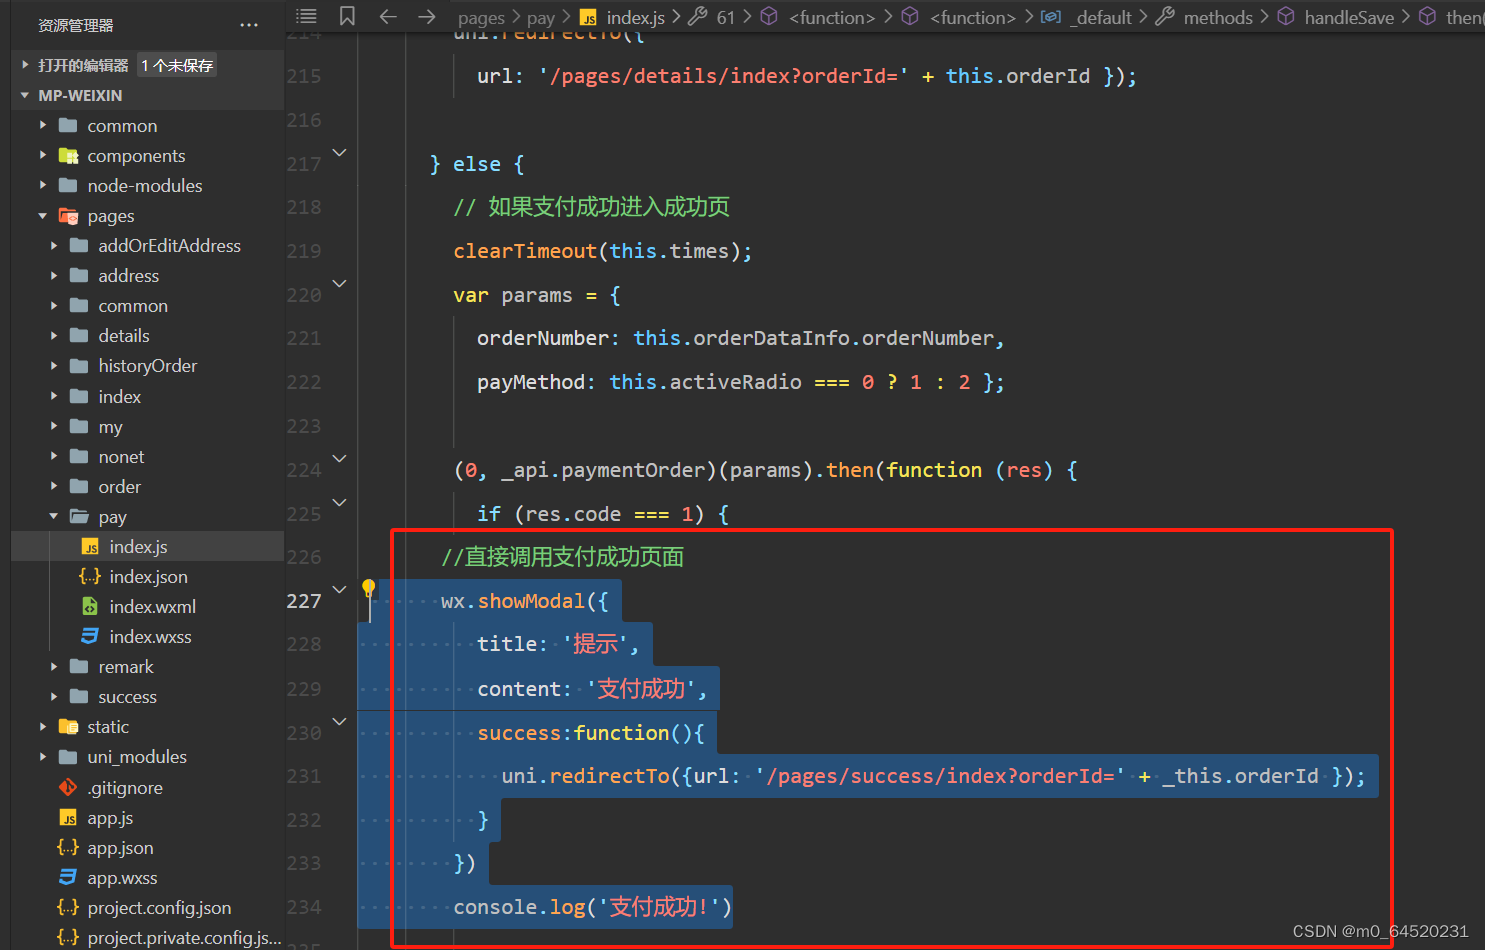Fold the wx.showModal call at line 227

click(339, 589)
